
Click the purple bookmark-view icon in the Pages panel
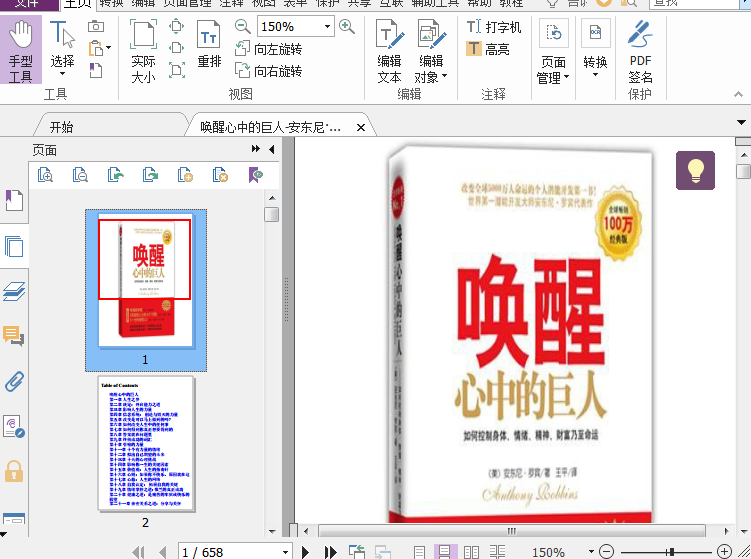pos(256,175)
